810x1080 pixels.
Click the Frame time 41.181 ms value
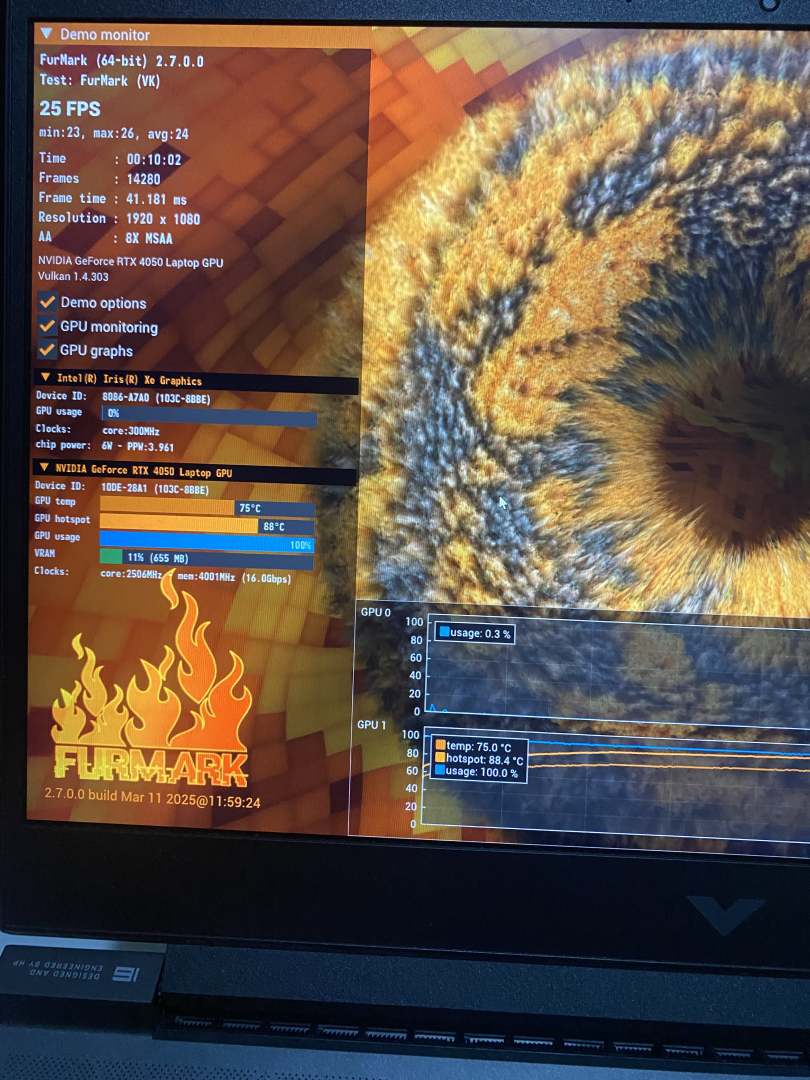coord(156,199)
